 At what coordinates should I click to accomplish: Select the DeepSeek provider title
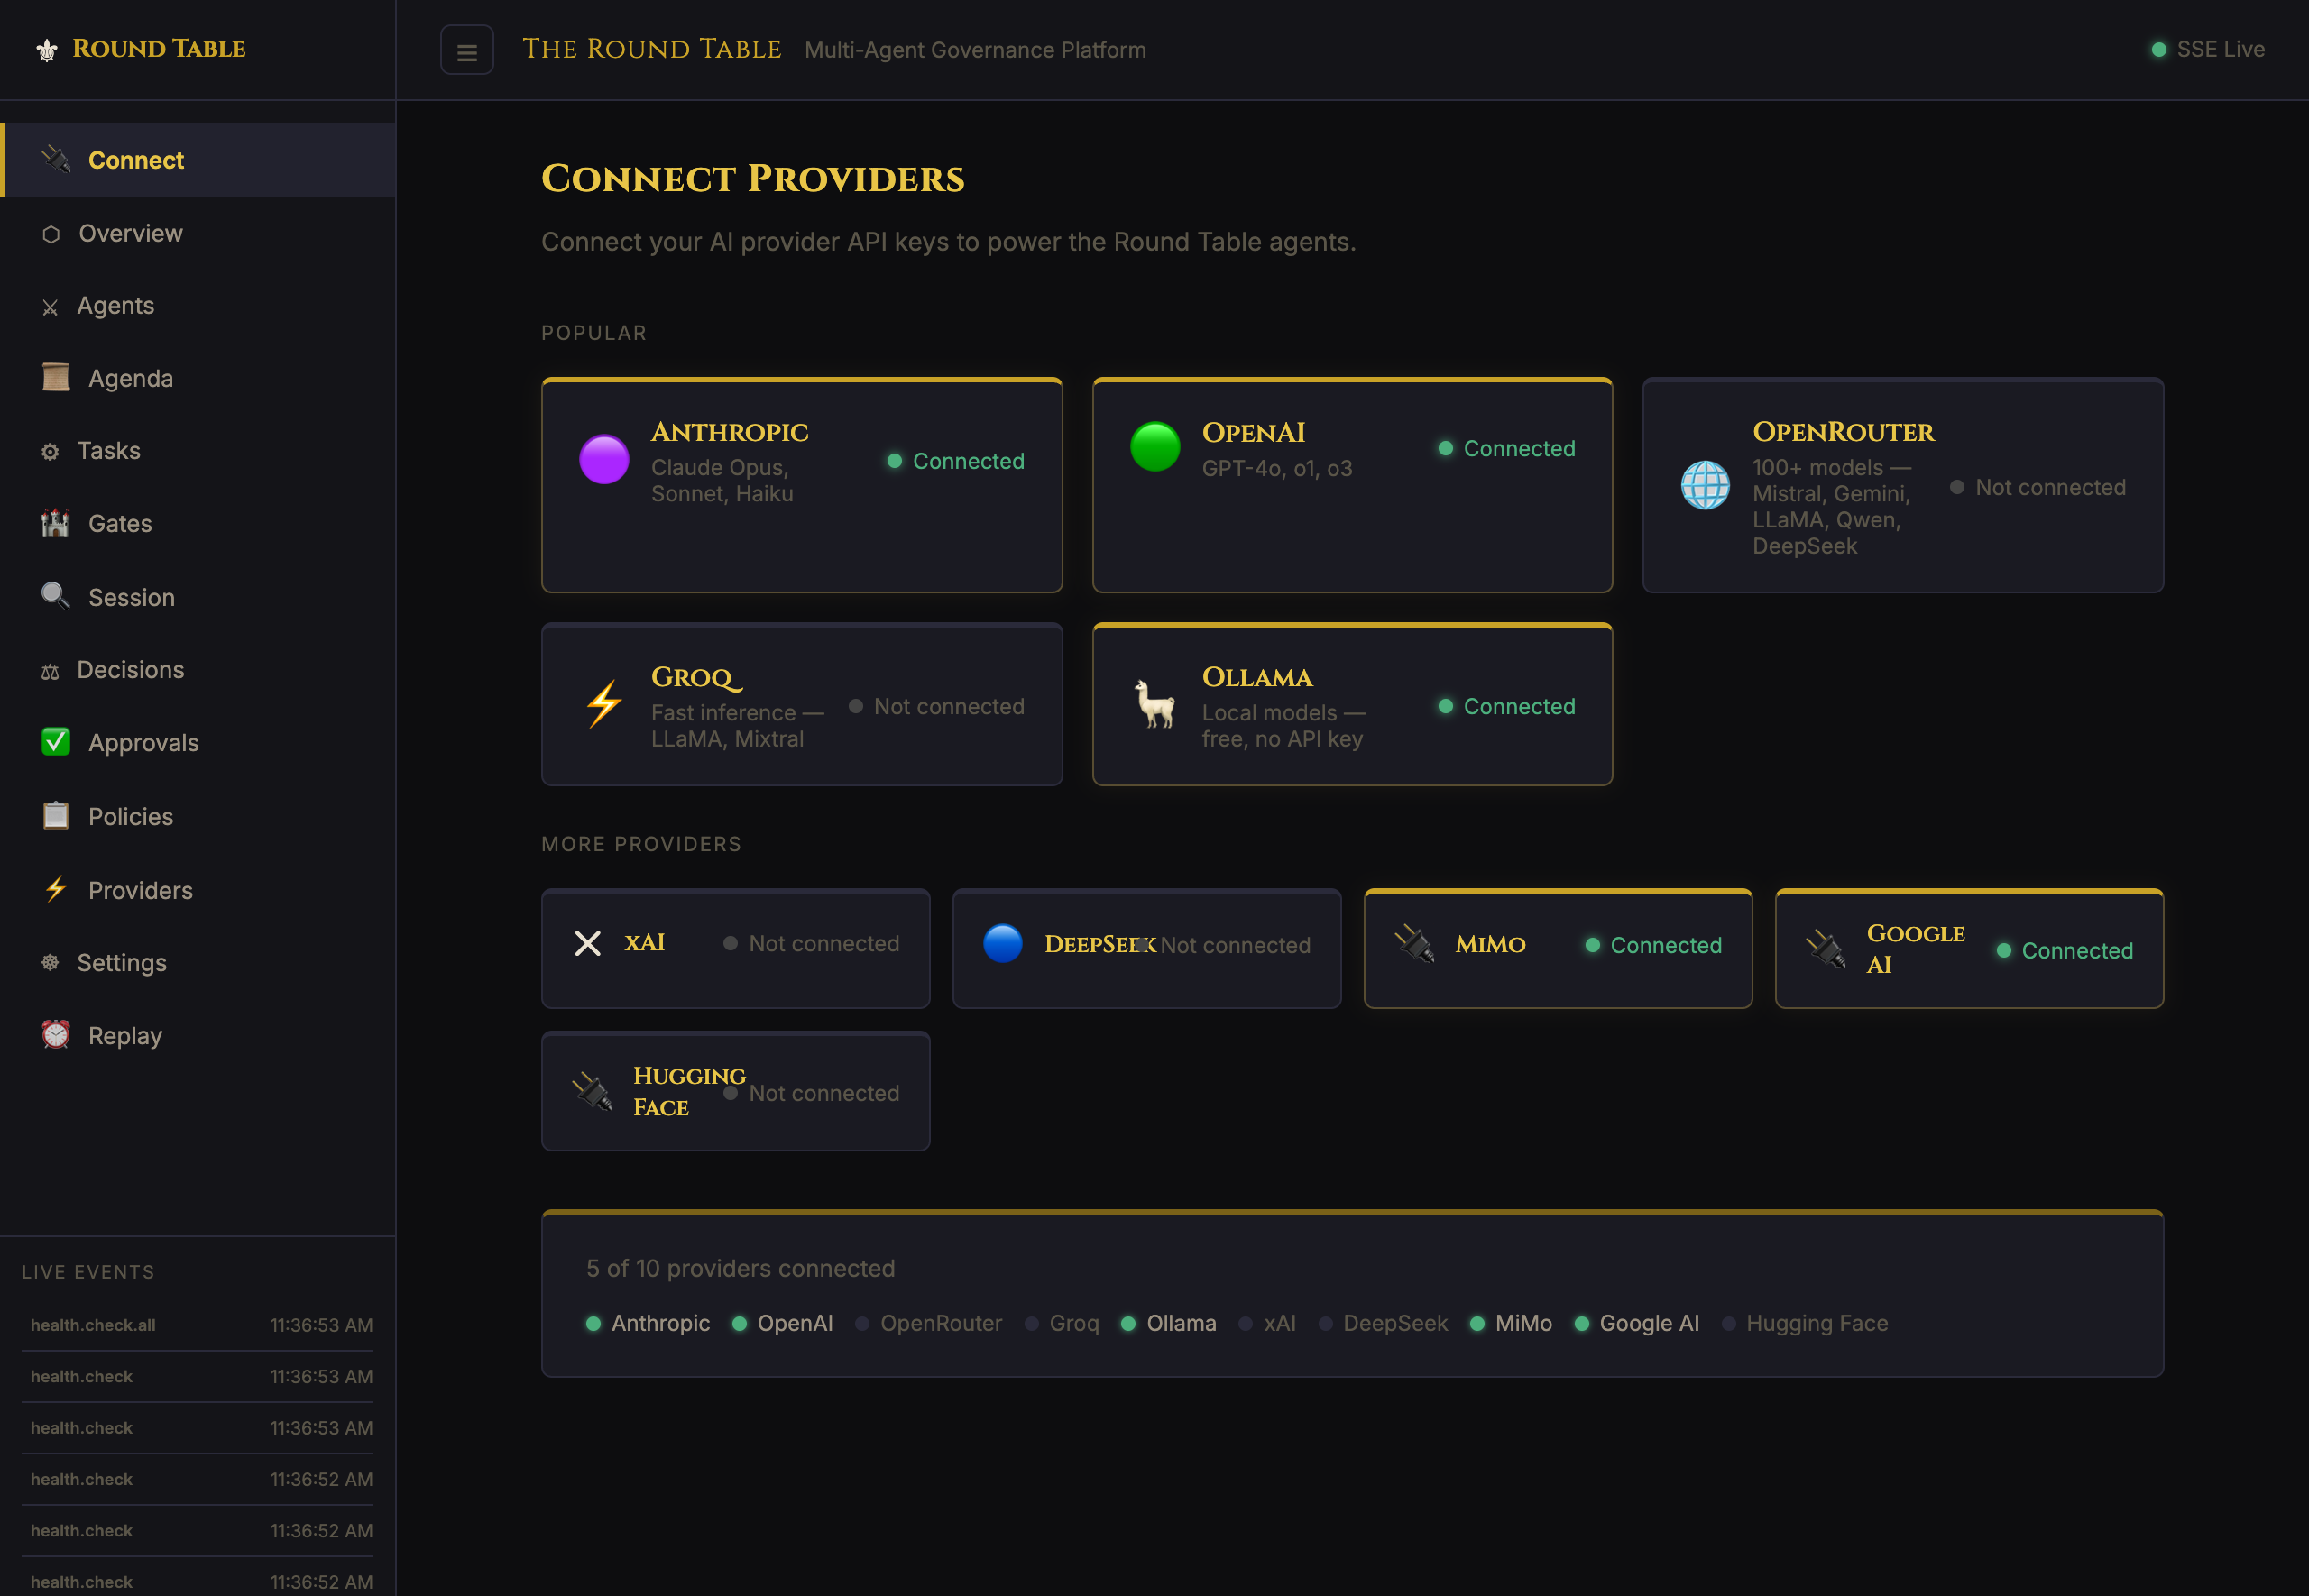[x=1100, y=944]
